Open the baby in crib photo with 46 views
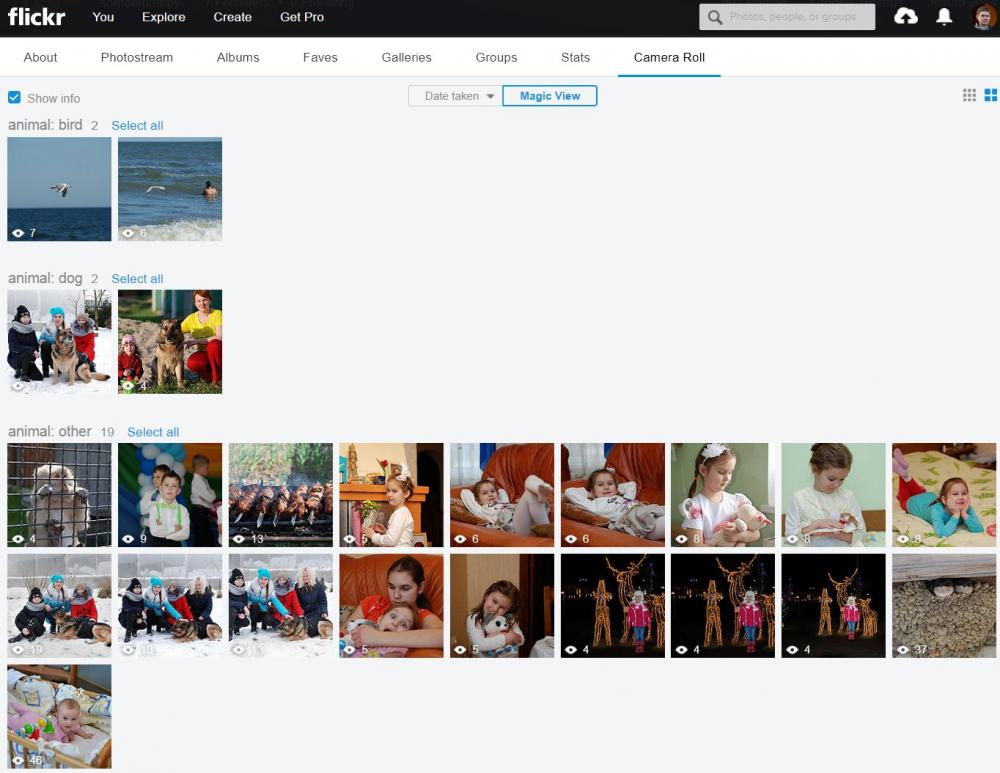1000x773 pixels. 59,716
